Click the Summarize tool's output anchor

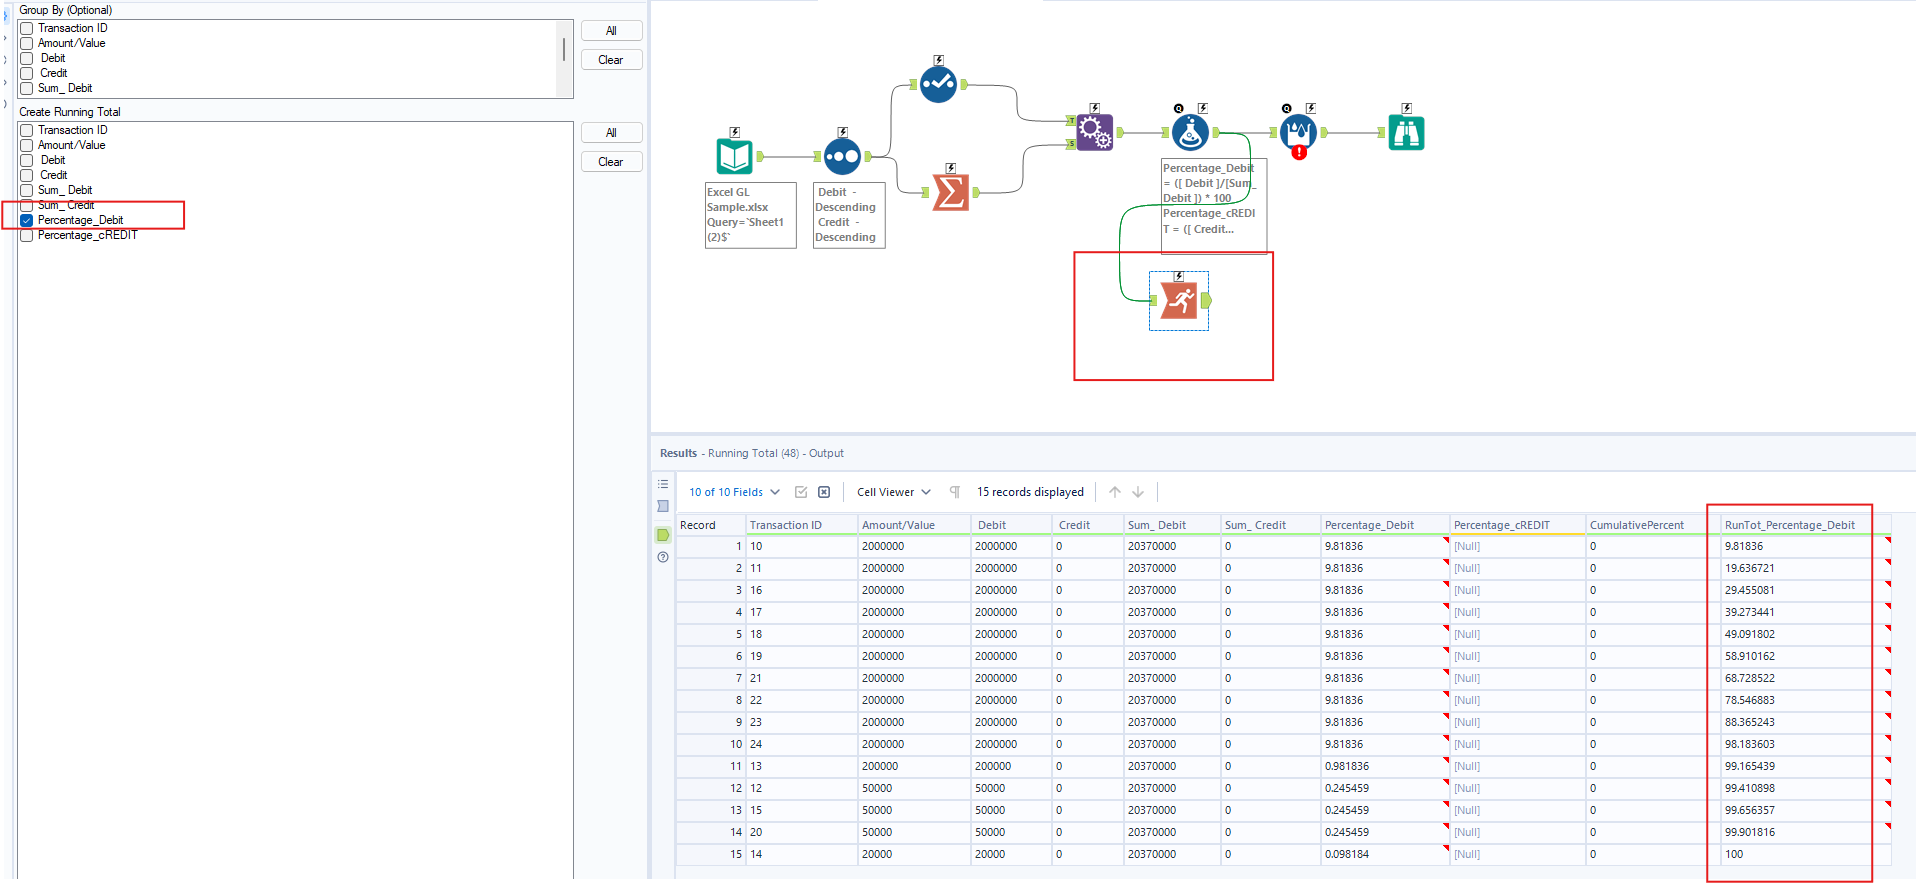pyautogui.click(x=976, y=192)
